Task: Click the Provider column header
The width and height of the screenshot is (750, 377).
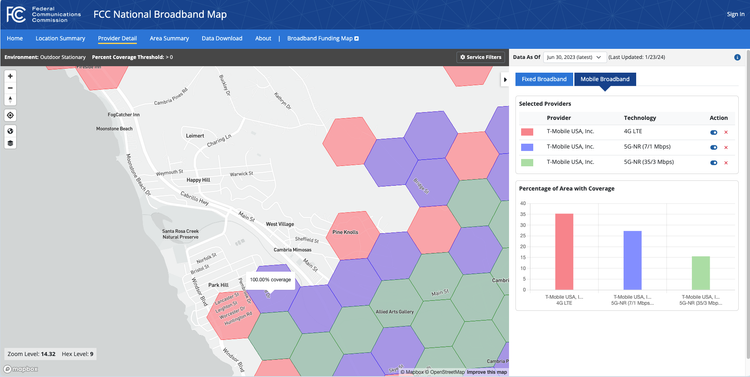Action: point(559,118)
